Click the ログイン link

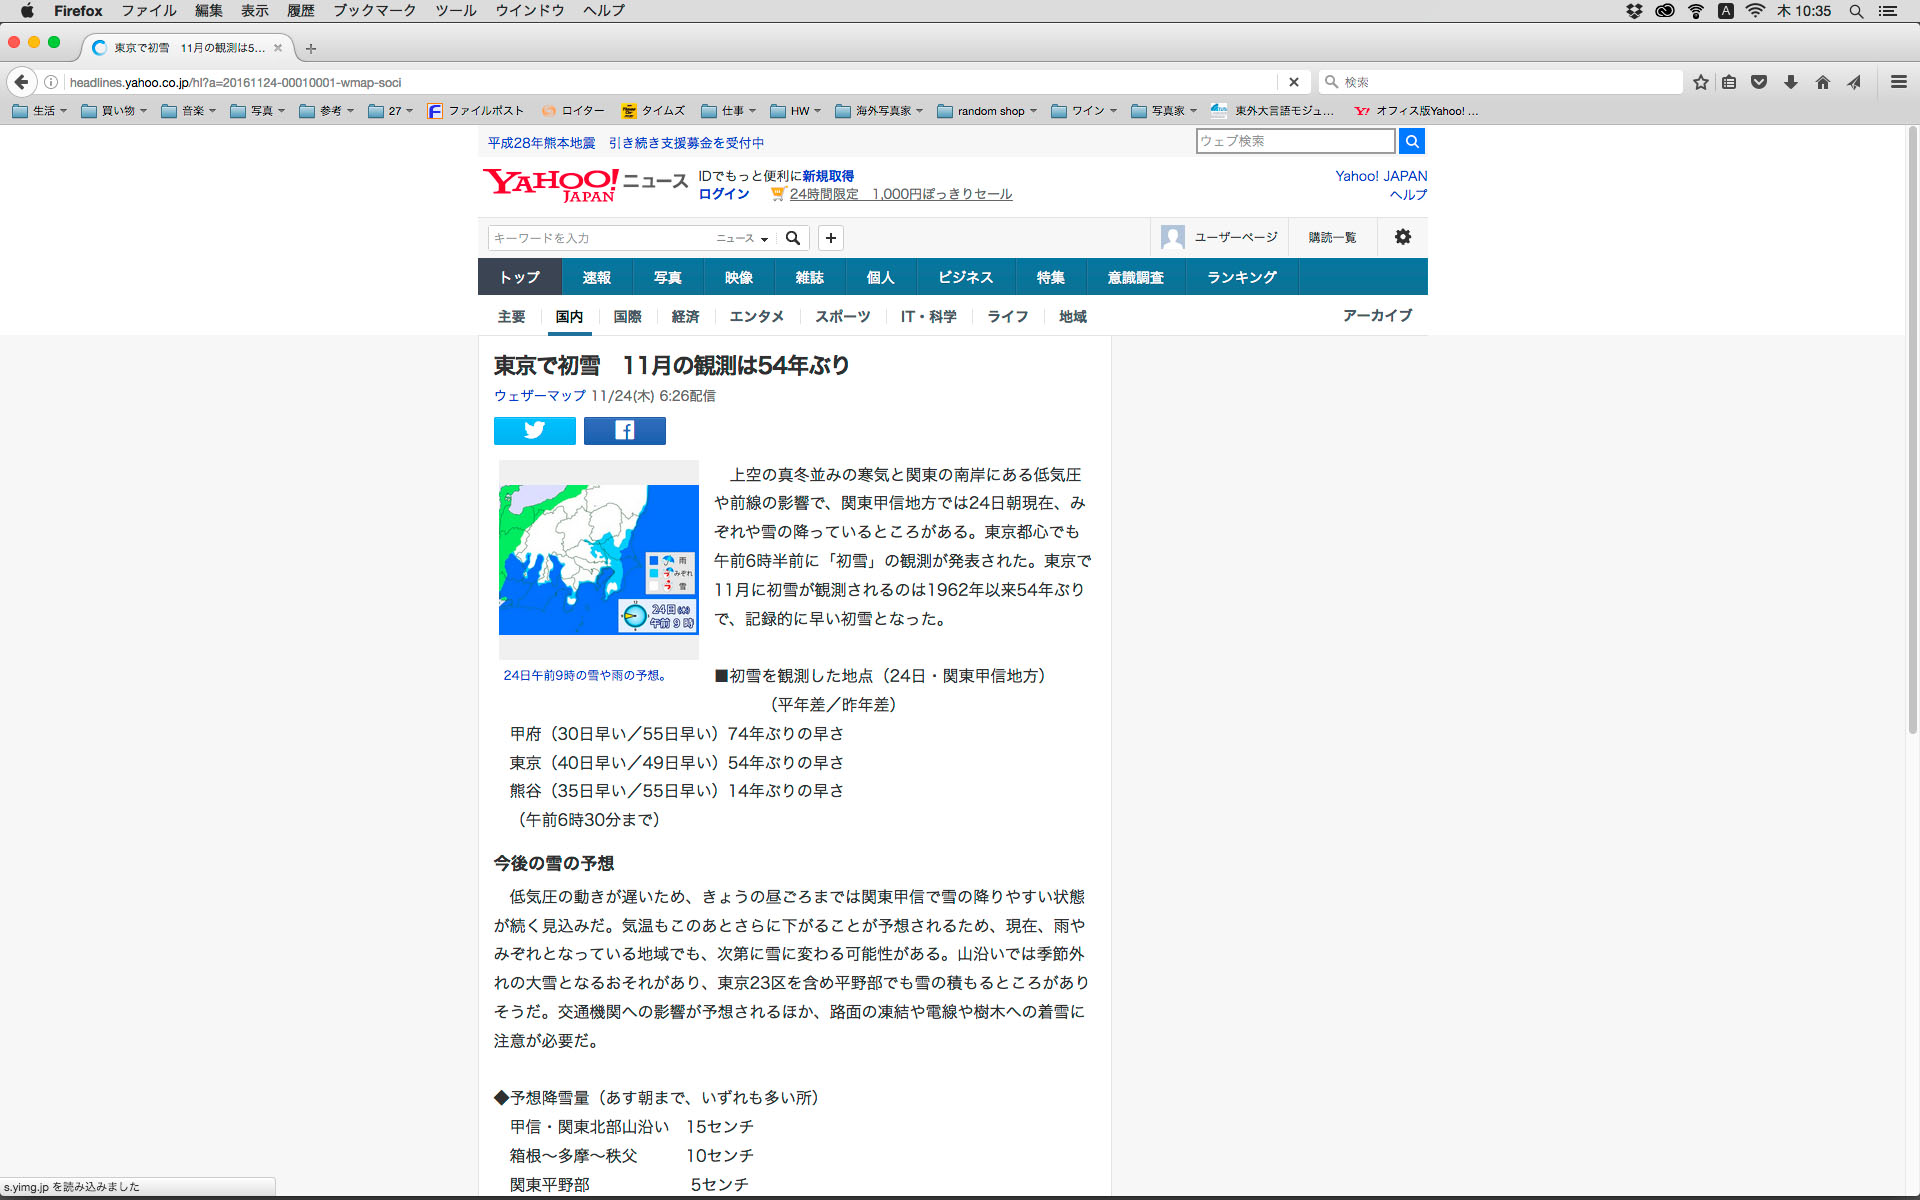pyautogui.click(x=723, y=194)
